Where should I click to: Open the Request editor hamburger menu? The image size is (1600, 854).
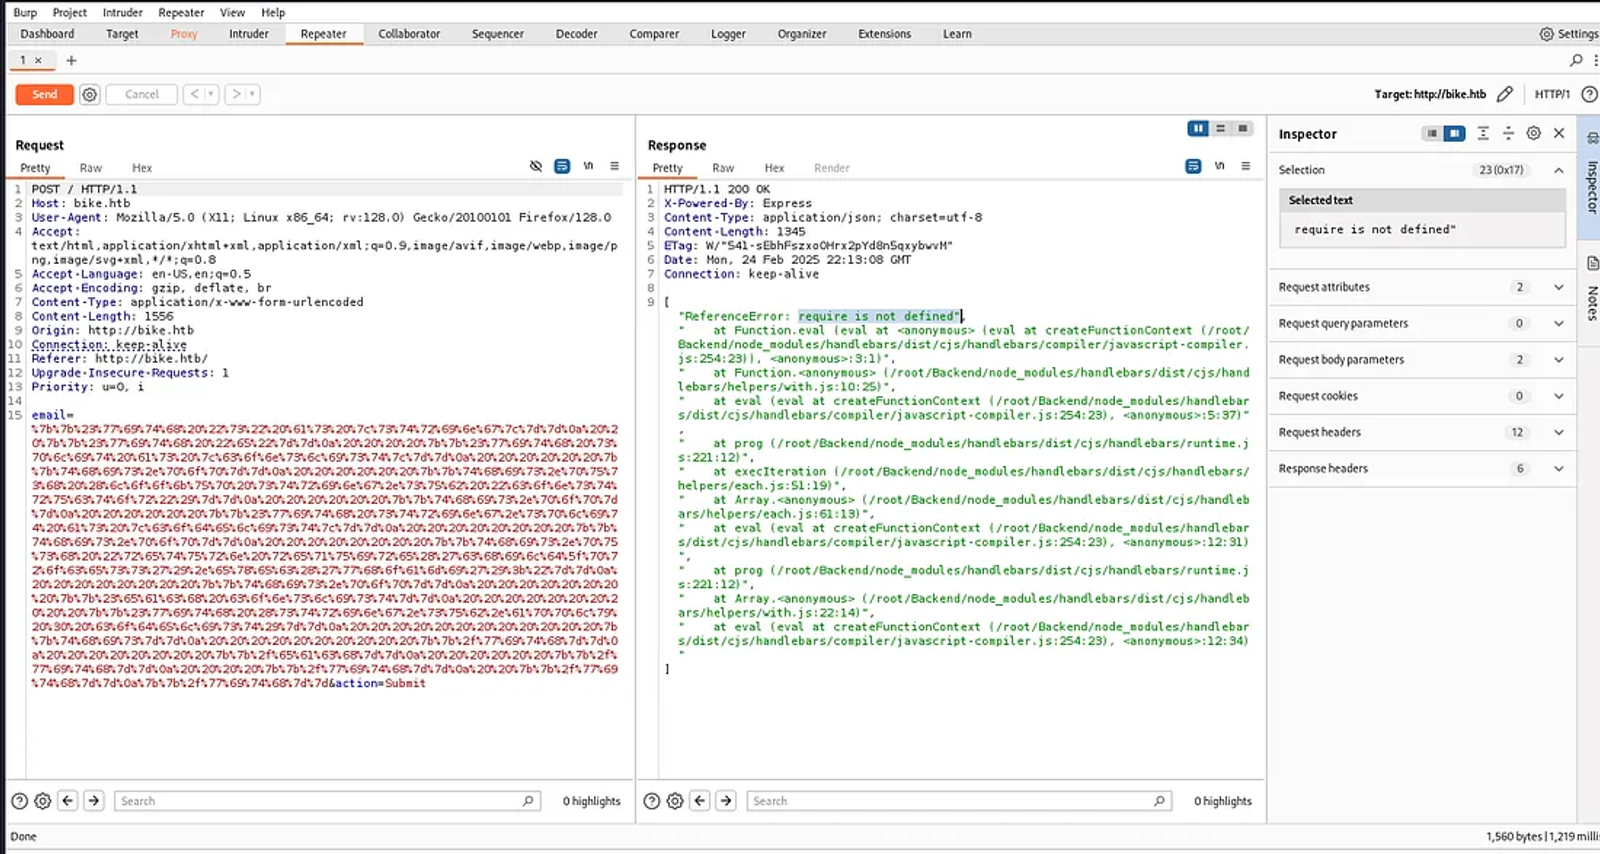[x=614, y=166]
